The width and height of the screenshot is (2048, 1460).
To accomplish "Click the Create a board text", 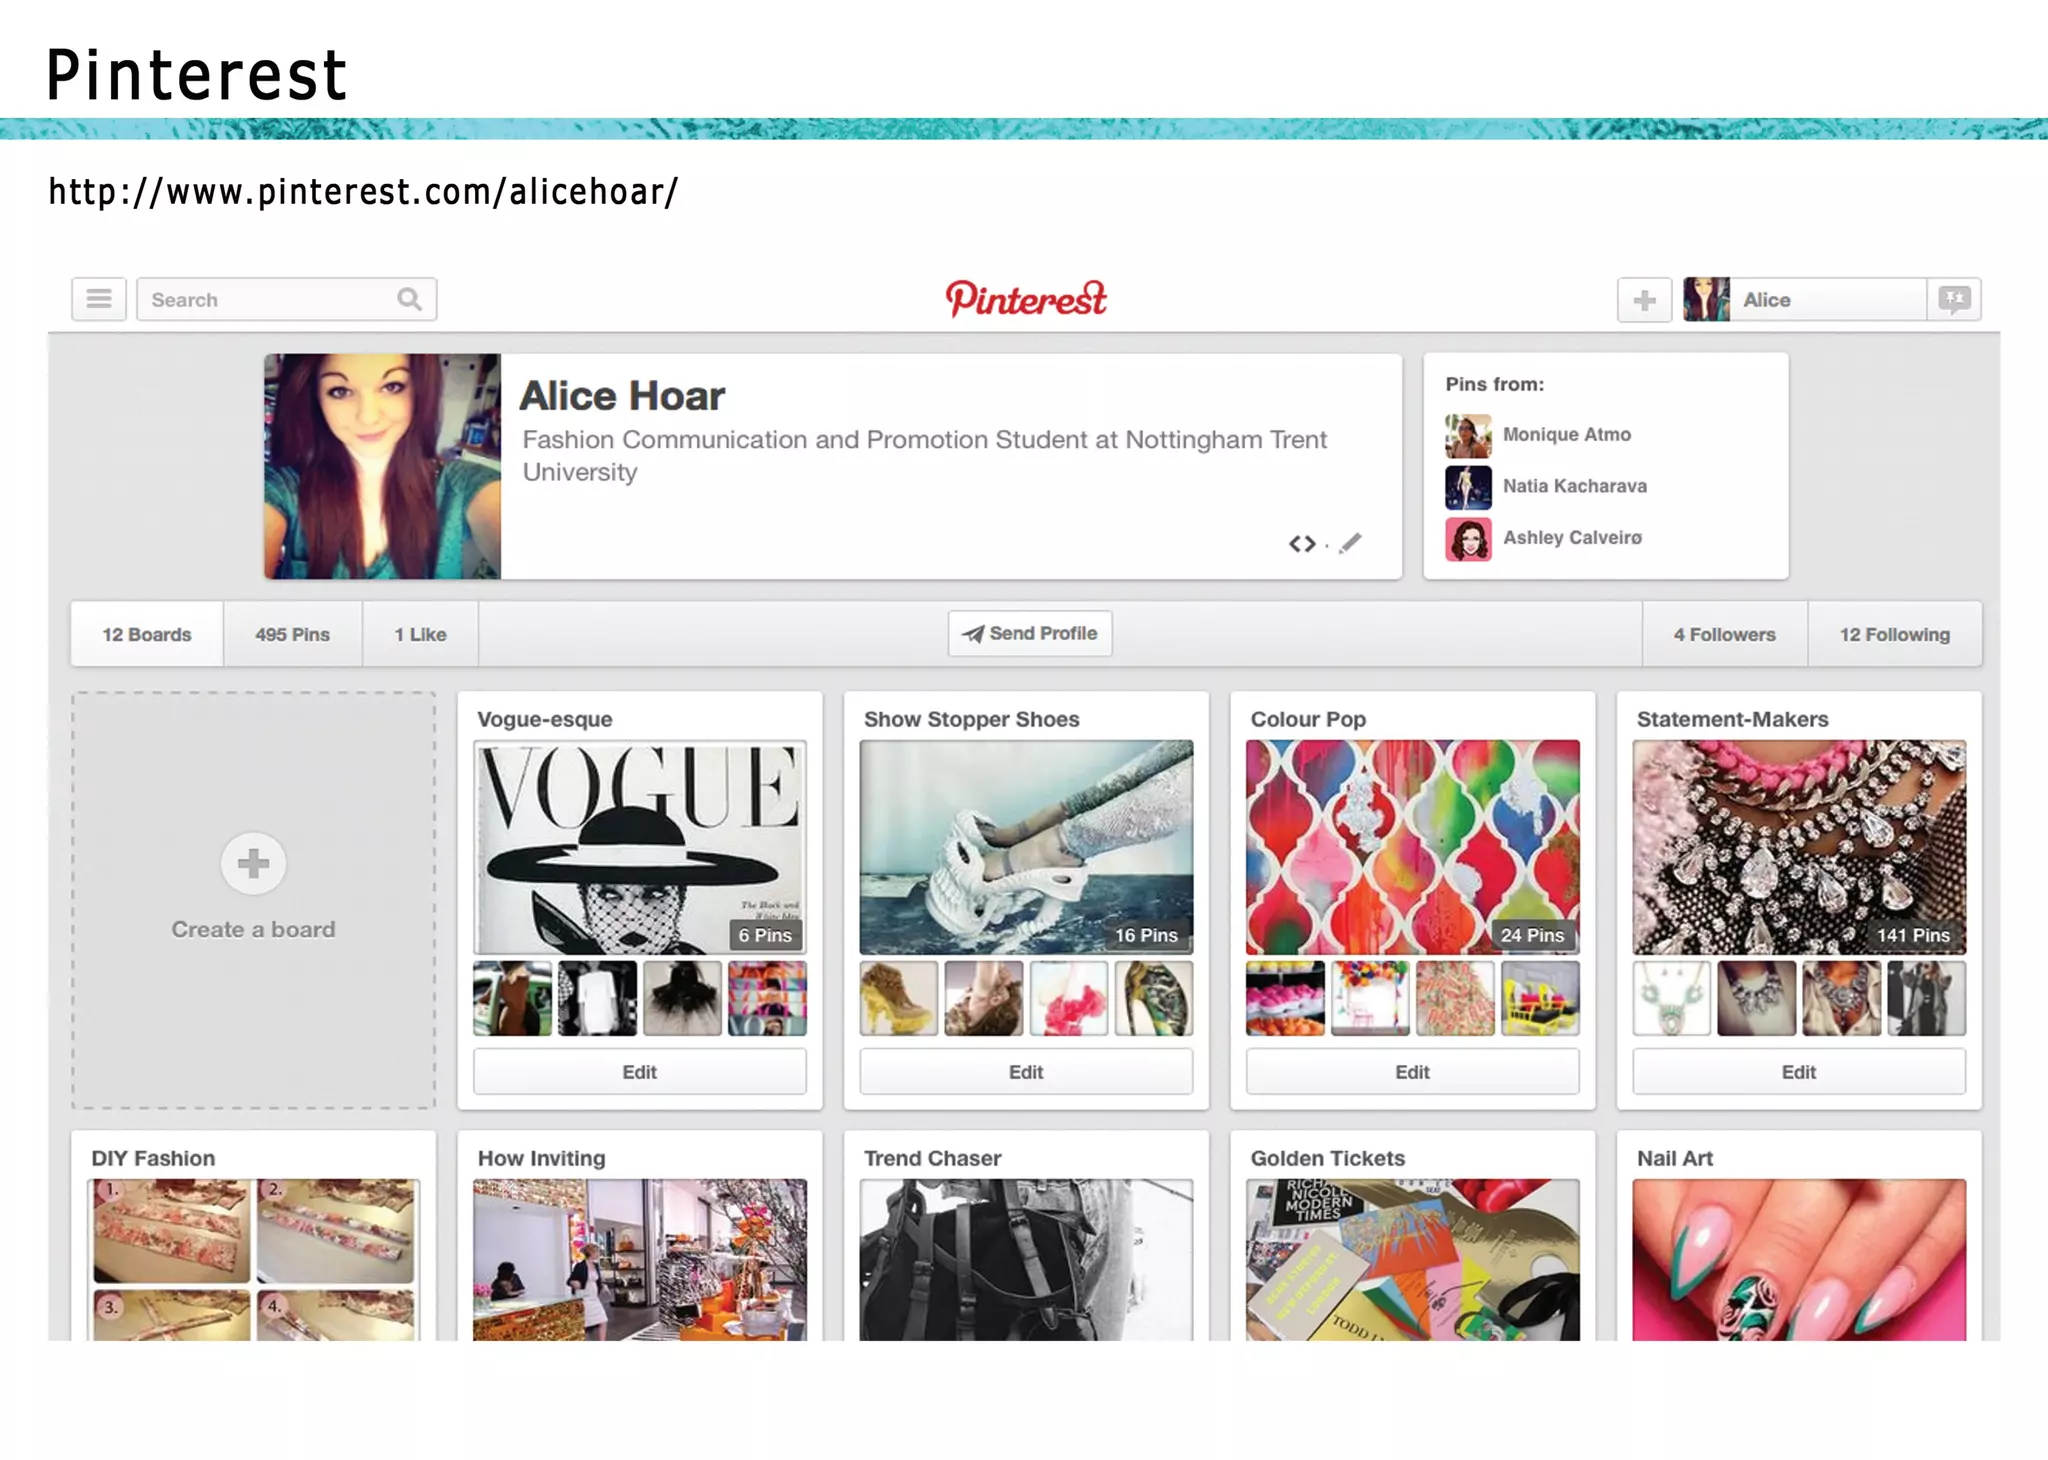I will [x=253, y=929].
